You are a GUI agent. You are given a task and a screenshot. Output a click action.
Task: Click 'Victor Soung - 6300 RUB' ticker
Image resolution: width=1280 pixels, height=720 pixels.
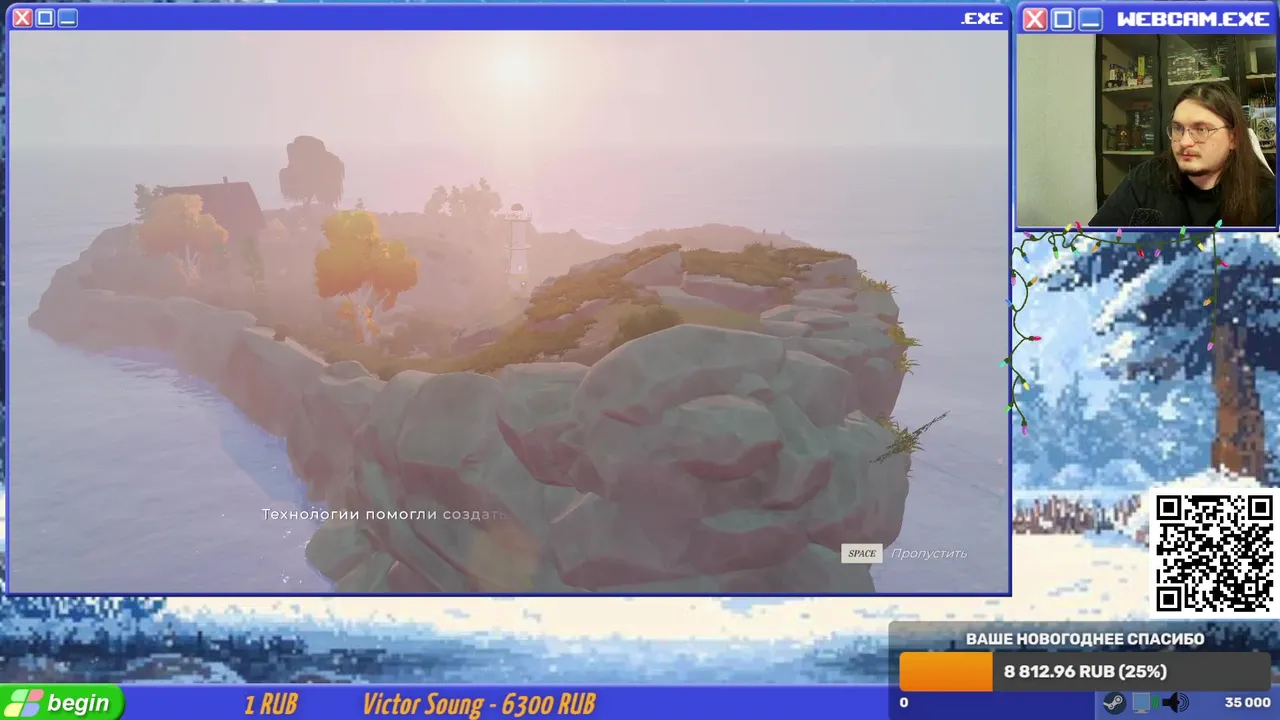479,704
